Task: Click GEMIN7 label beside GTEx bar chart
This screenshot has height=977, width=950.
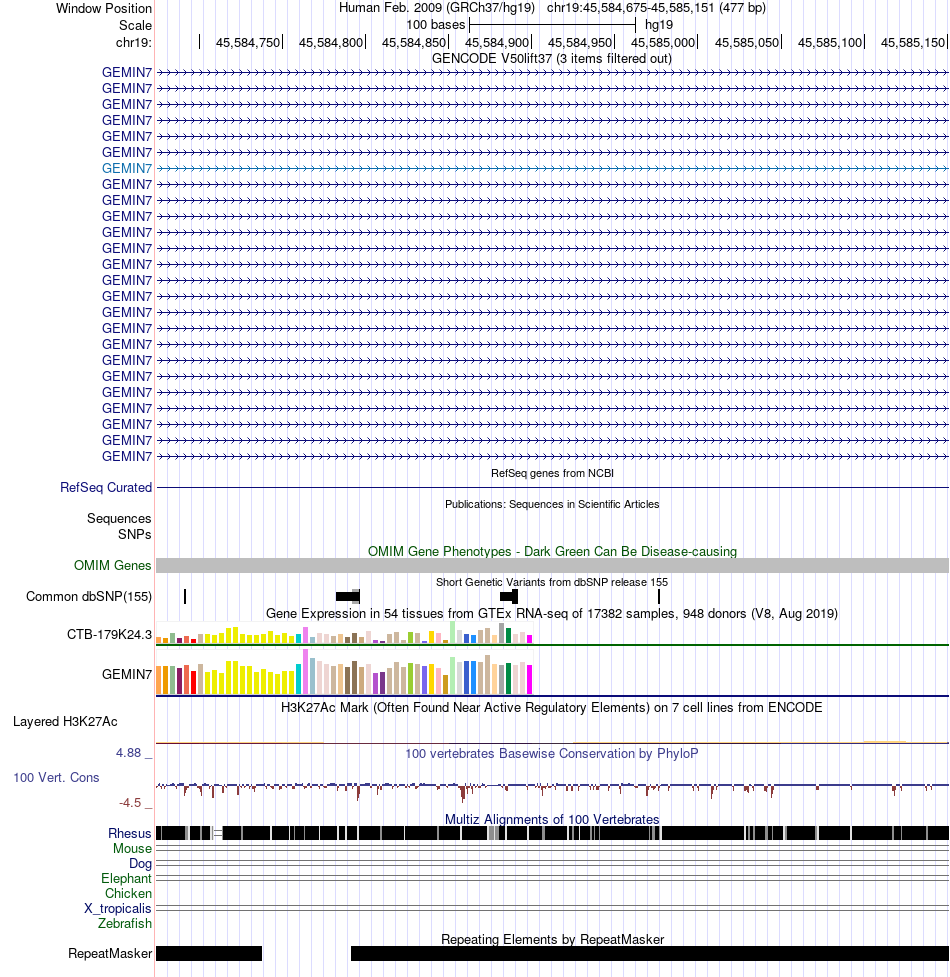Action: pyautogui.click(x=126, y=674)
